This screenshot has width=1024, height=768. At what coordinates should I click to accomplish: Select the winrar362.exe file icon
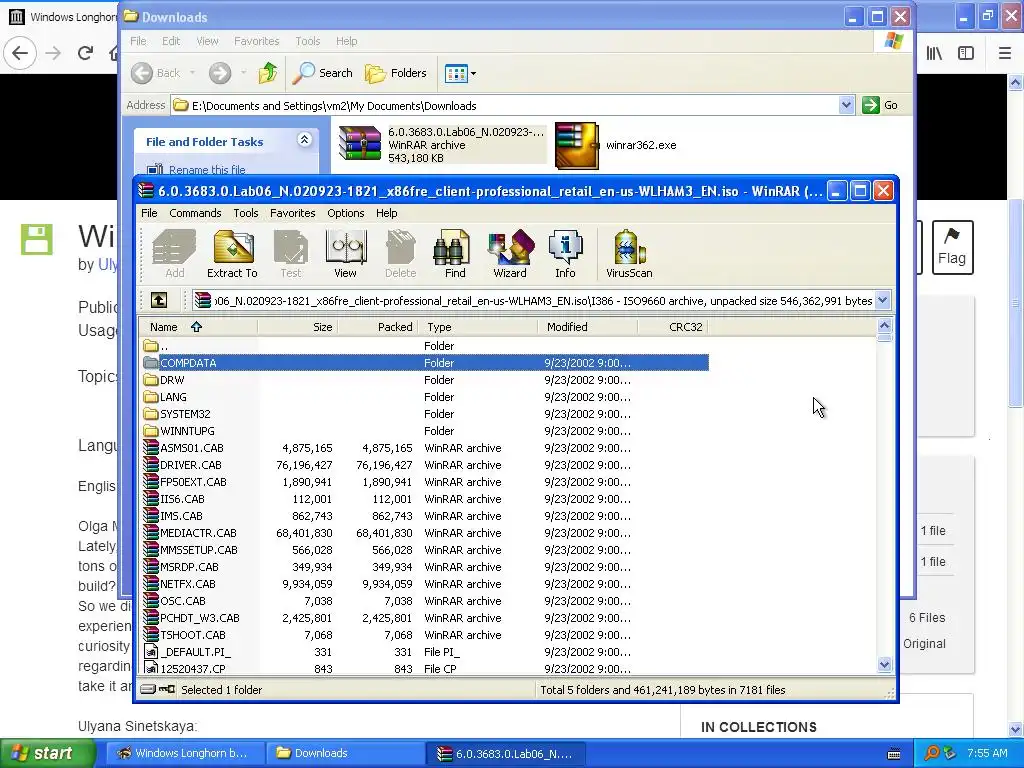[x=577, y=146]
